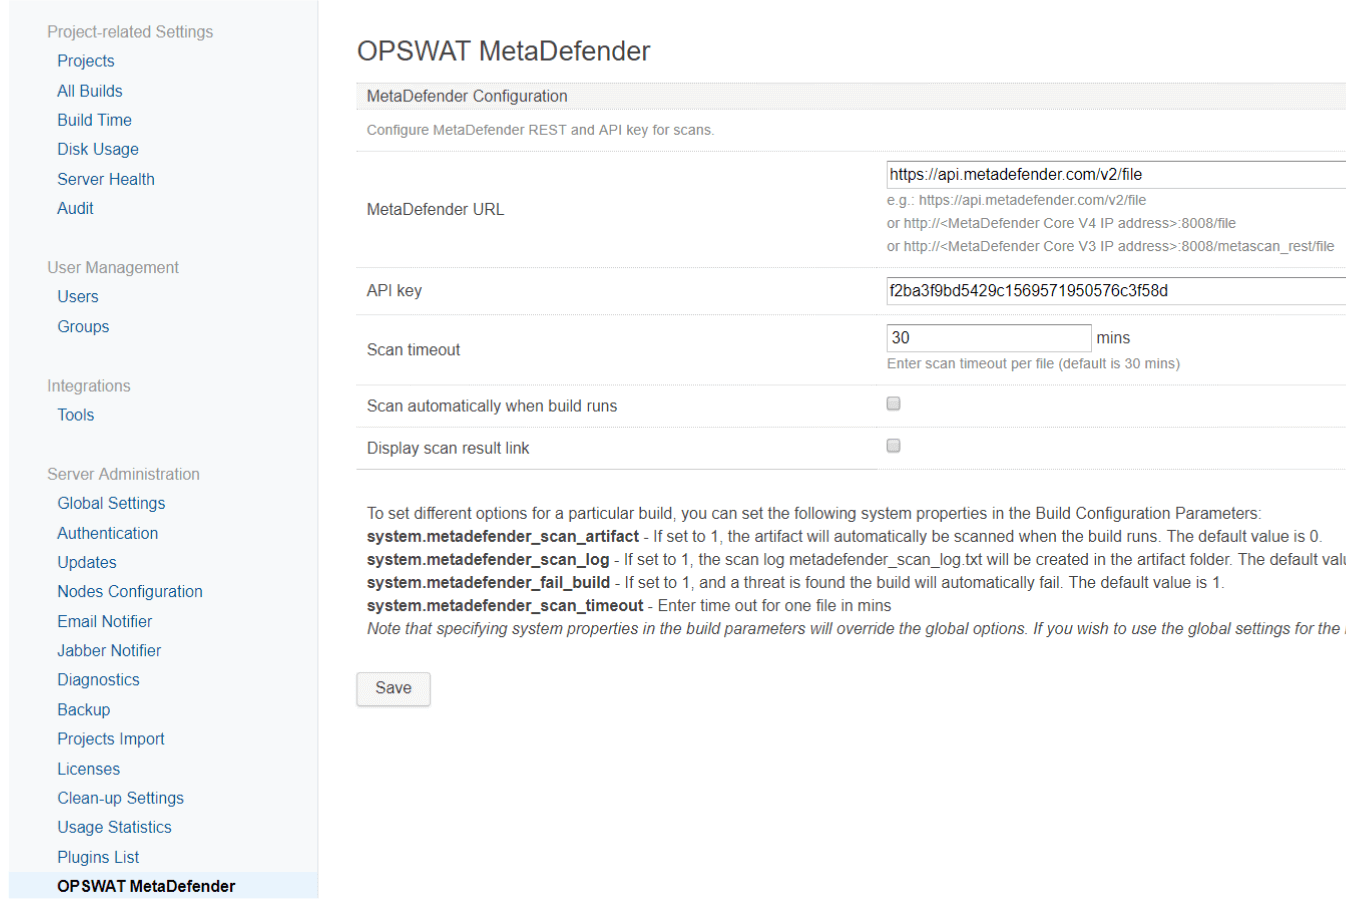Select OPSWAT MetaDefender in the sidebar
Image resolution: width=1346 pixels, height=899 pixels.
click(147, 886)
